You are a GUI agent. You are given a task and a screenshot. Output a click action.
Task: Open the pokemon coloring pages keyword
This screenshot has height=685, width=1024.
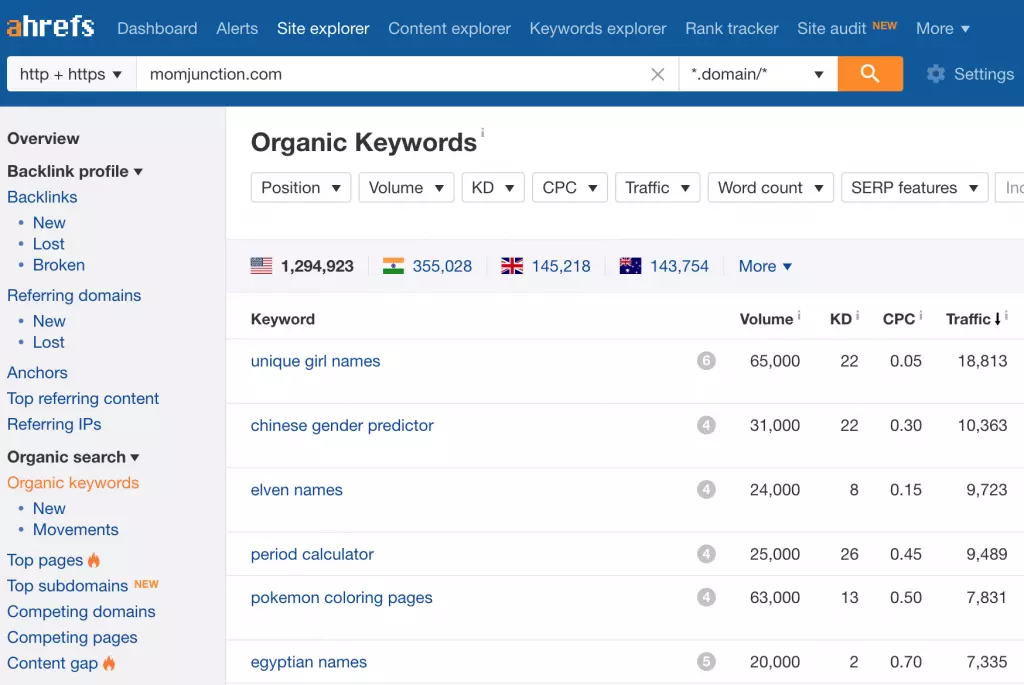coord(342,597)
